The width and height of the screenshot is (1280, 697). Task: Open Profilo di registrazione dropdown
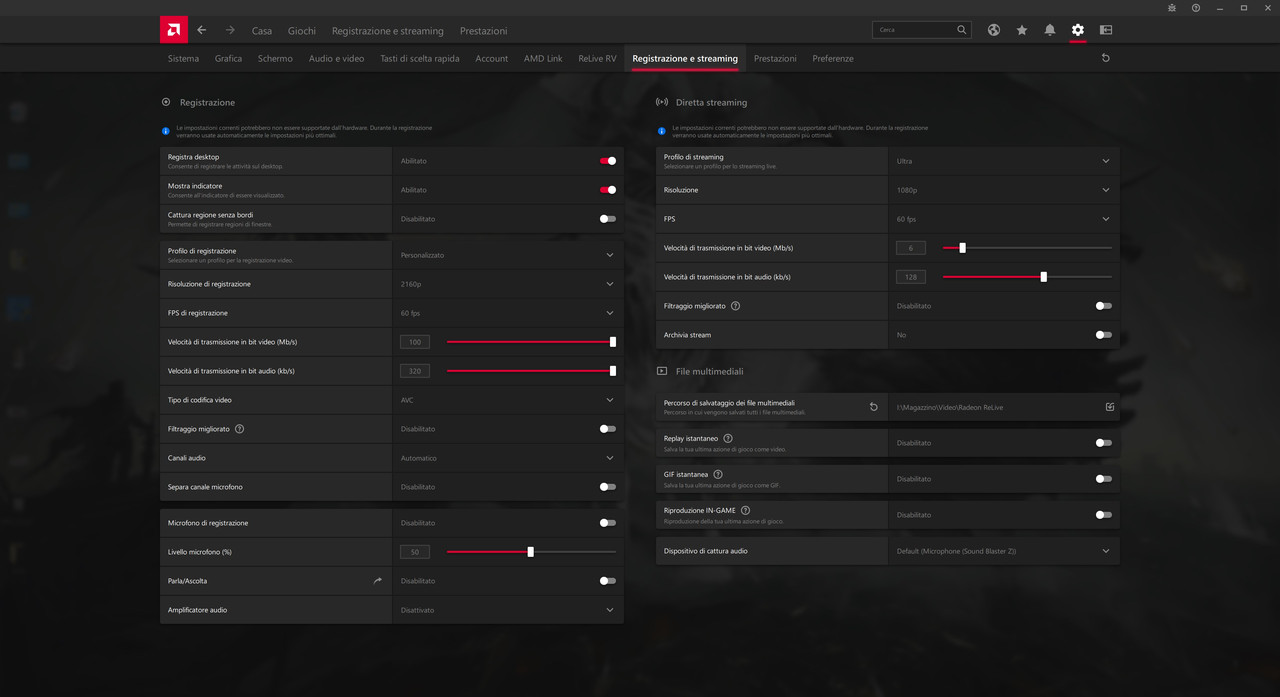508,255
